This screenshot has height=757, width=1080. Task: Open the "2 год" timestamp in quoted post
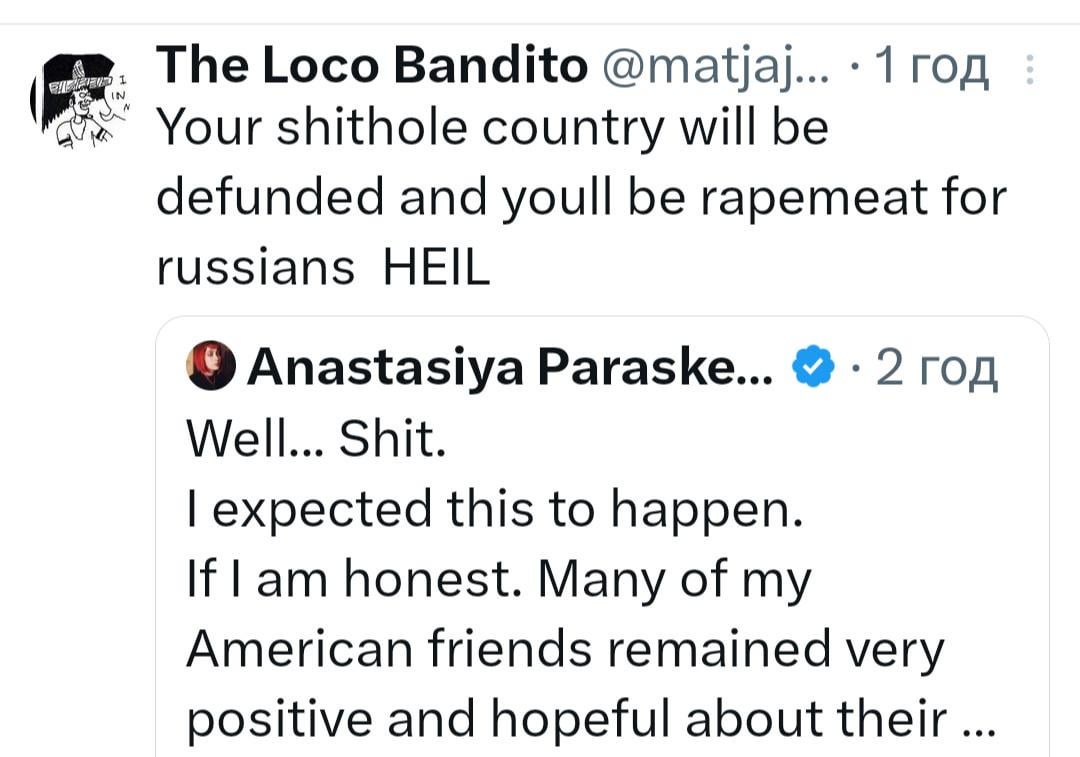click(936, 368)
